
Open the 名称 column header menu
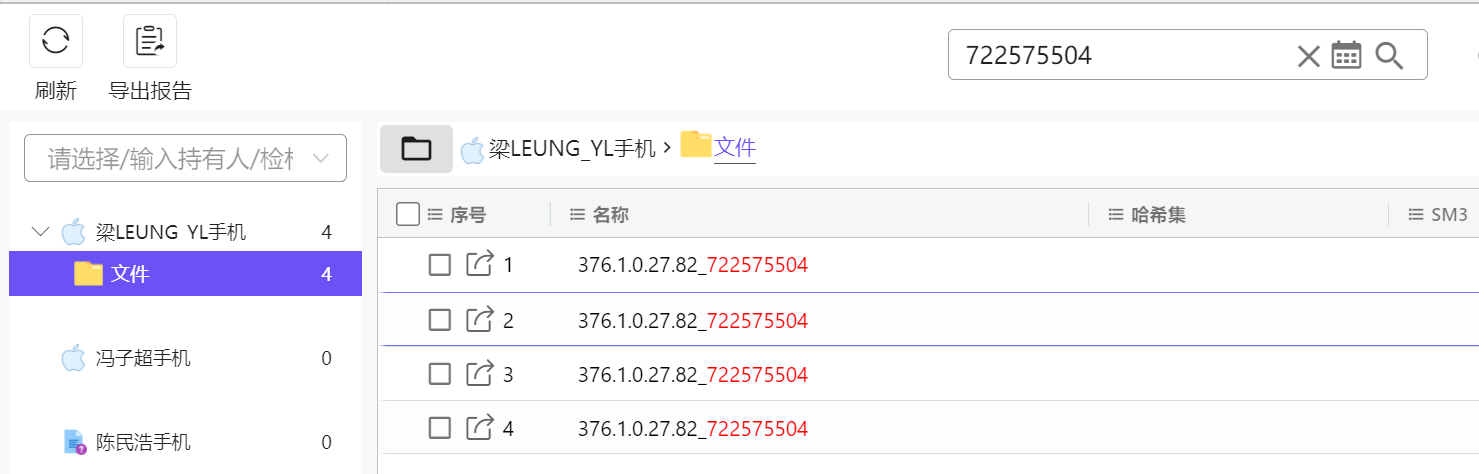click(577, 215)
